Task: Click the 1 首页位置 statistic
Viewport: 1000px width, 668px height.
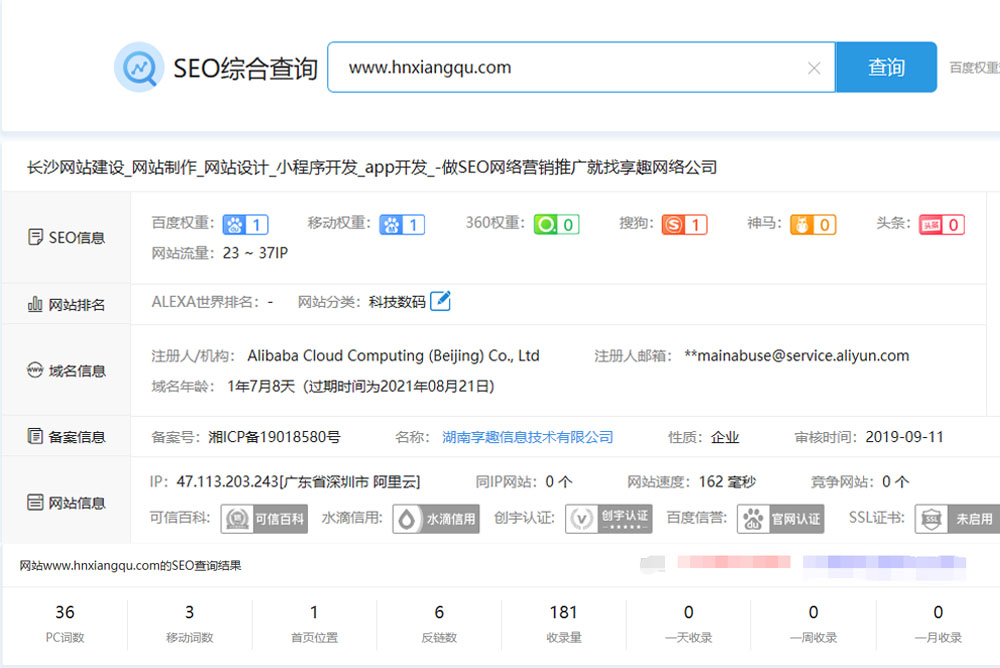Action: 314,623
